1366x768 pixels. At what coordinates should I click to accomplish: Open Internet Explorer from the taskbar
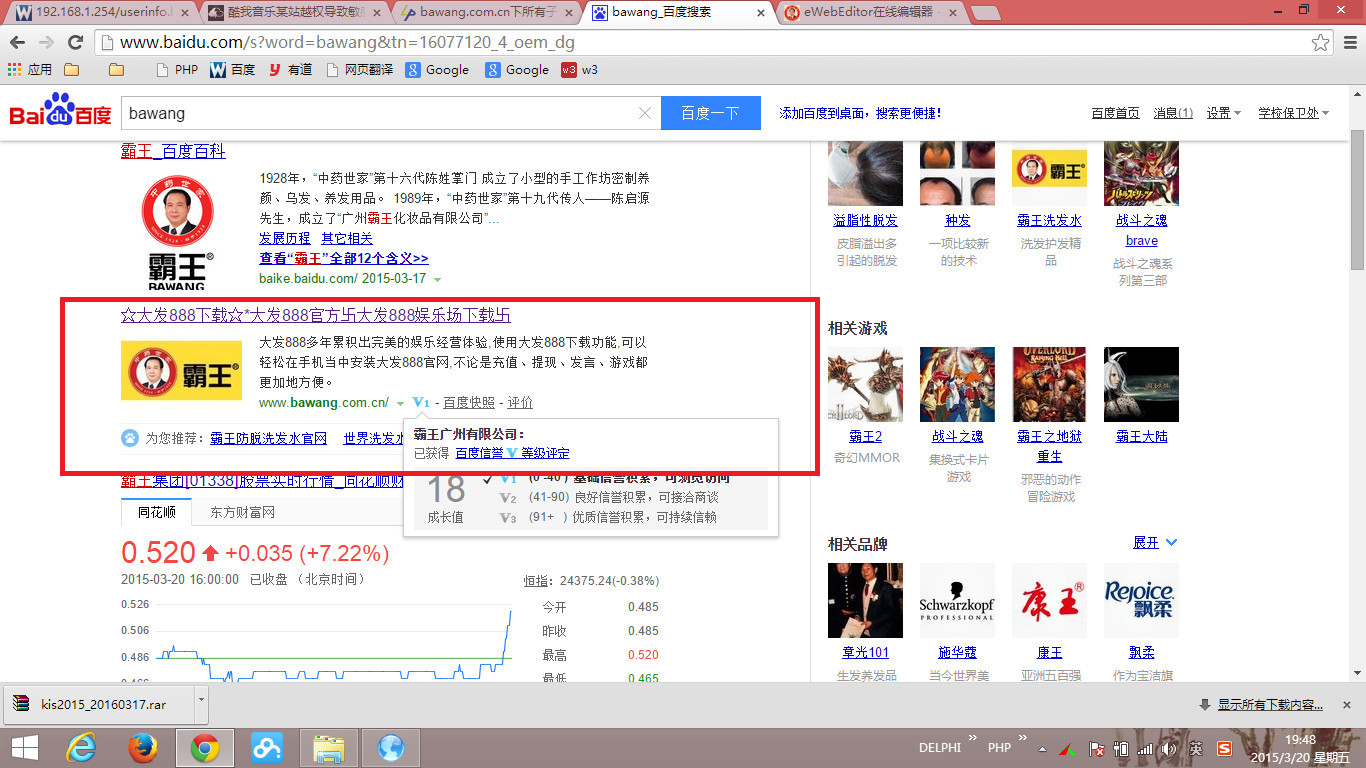click(x=81, y=747)
